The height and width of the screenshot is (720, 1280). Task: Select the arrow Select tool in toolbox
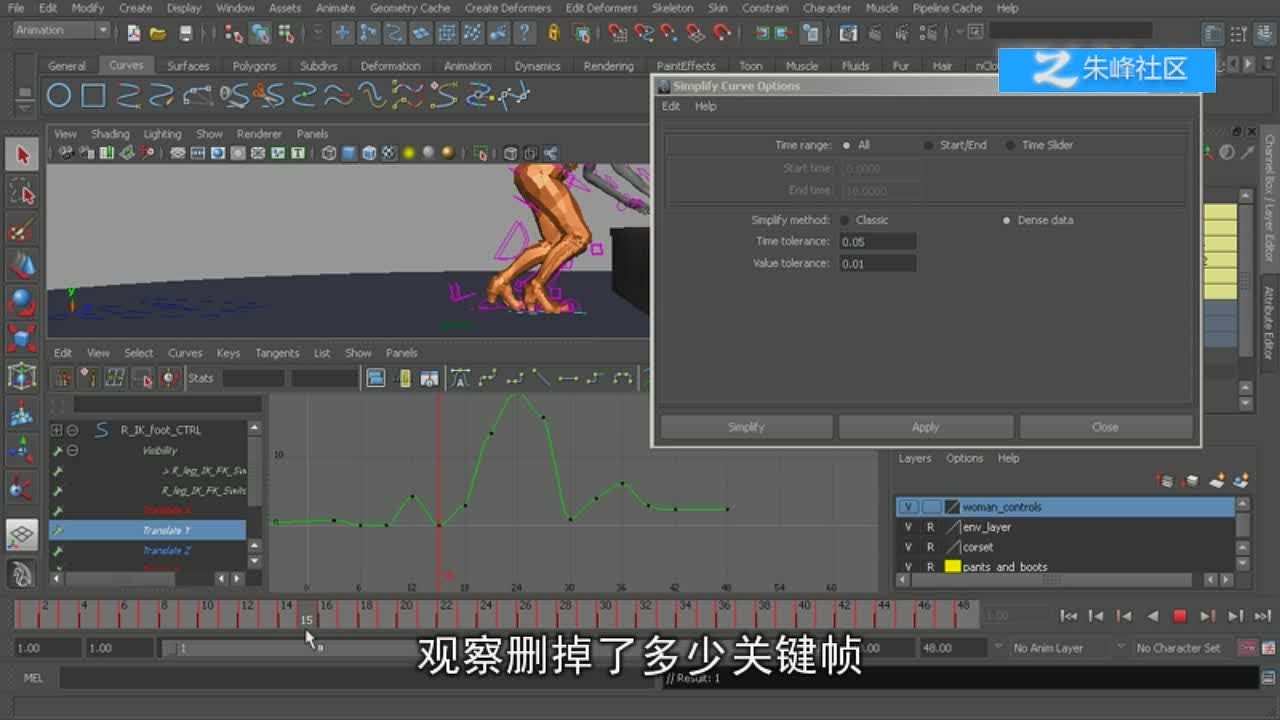click(22, 154)
